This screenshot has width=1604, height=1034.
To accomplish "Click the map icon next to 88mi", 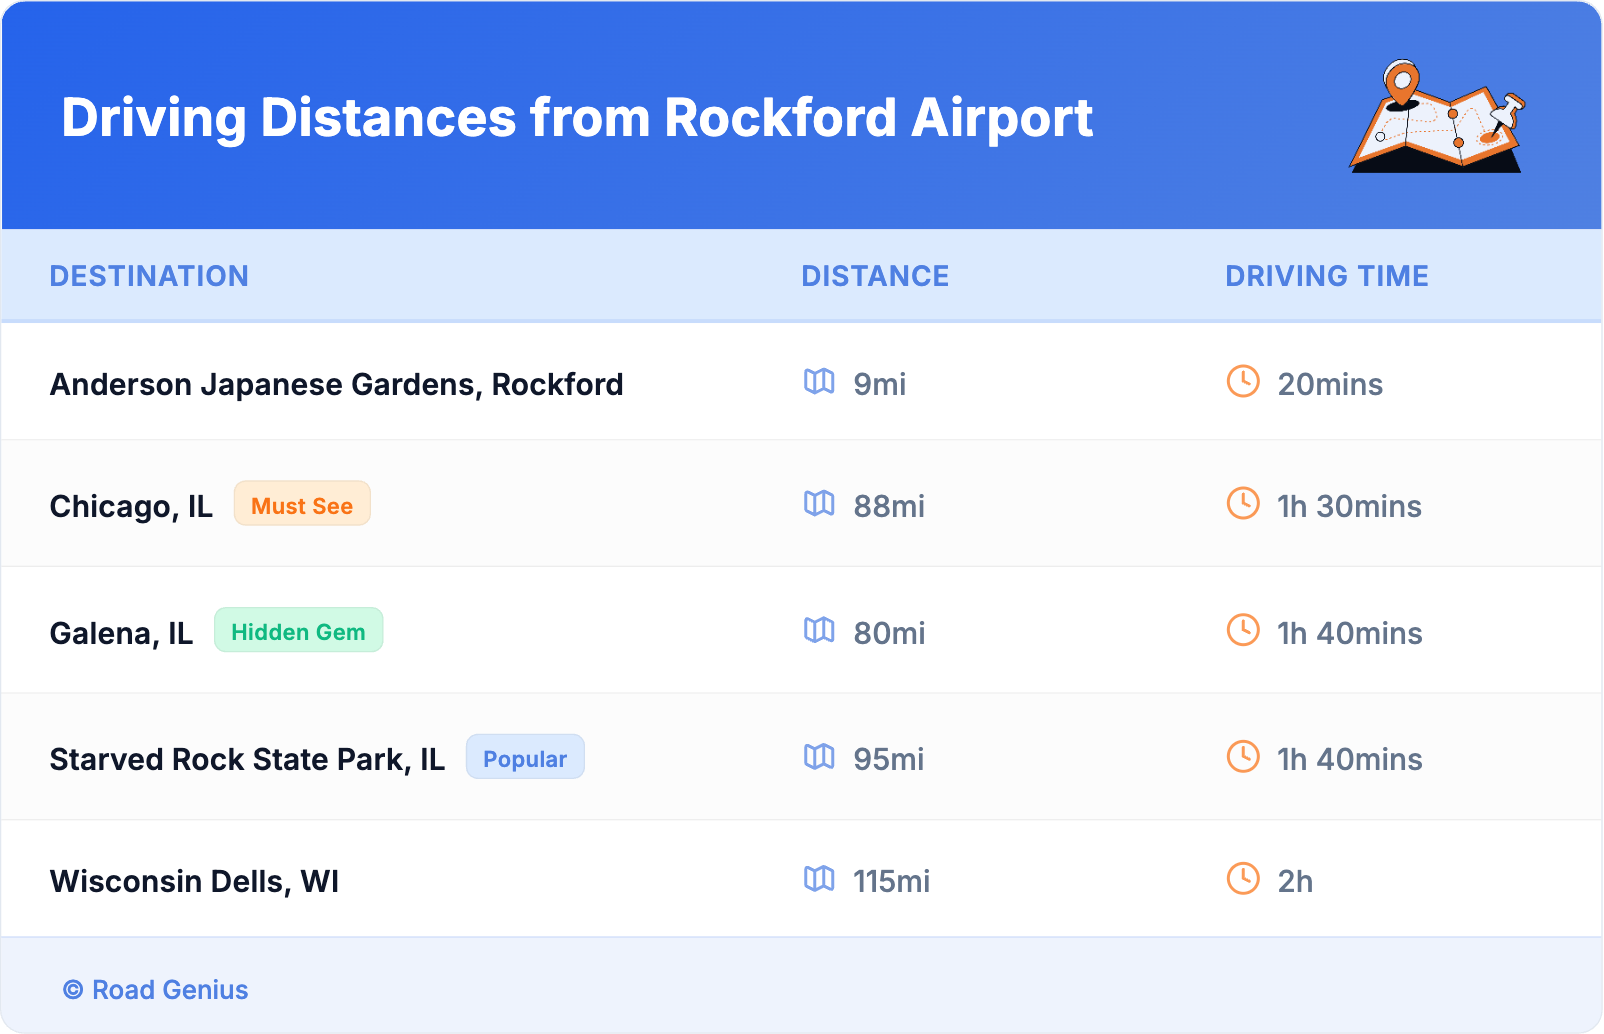I will coord(819,504).
